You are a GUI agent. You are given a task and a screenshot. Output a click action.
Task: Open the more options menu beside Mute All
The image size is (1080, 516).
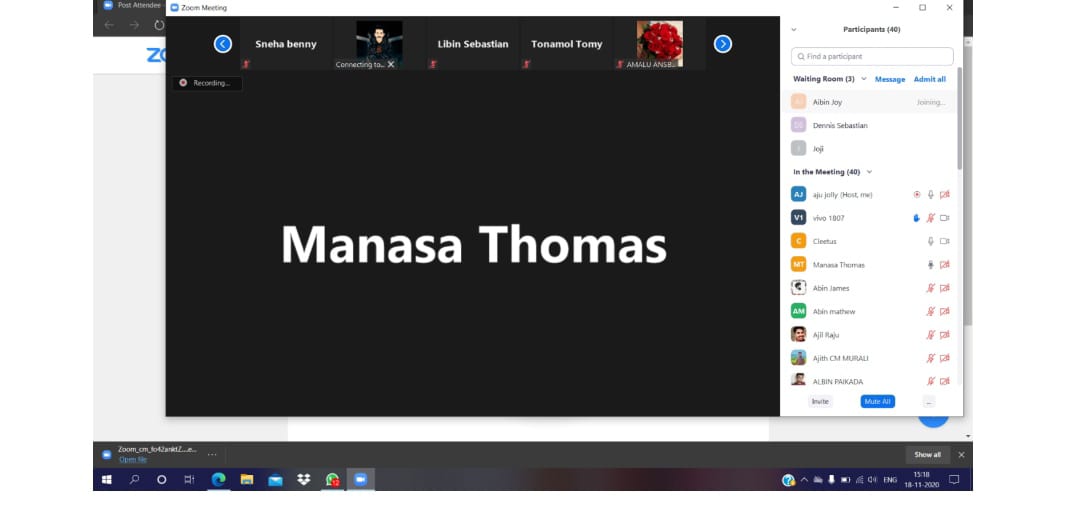(x=928, y=401)
